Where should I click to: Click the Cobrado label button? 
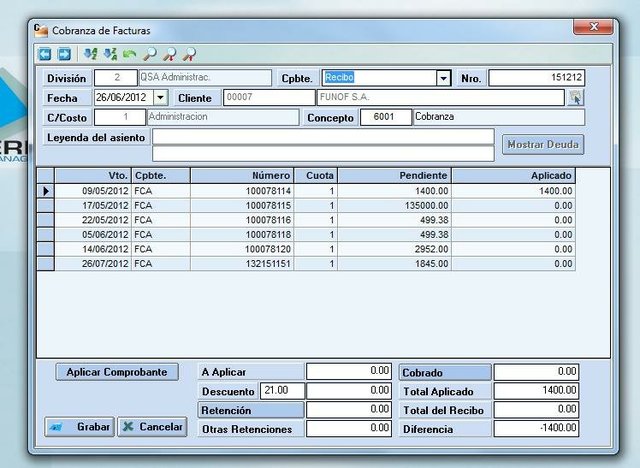[x=445, y=373]
